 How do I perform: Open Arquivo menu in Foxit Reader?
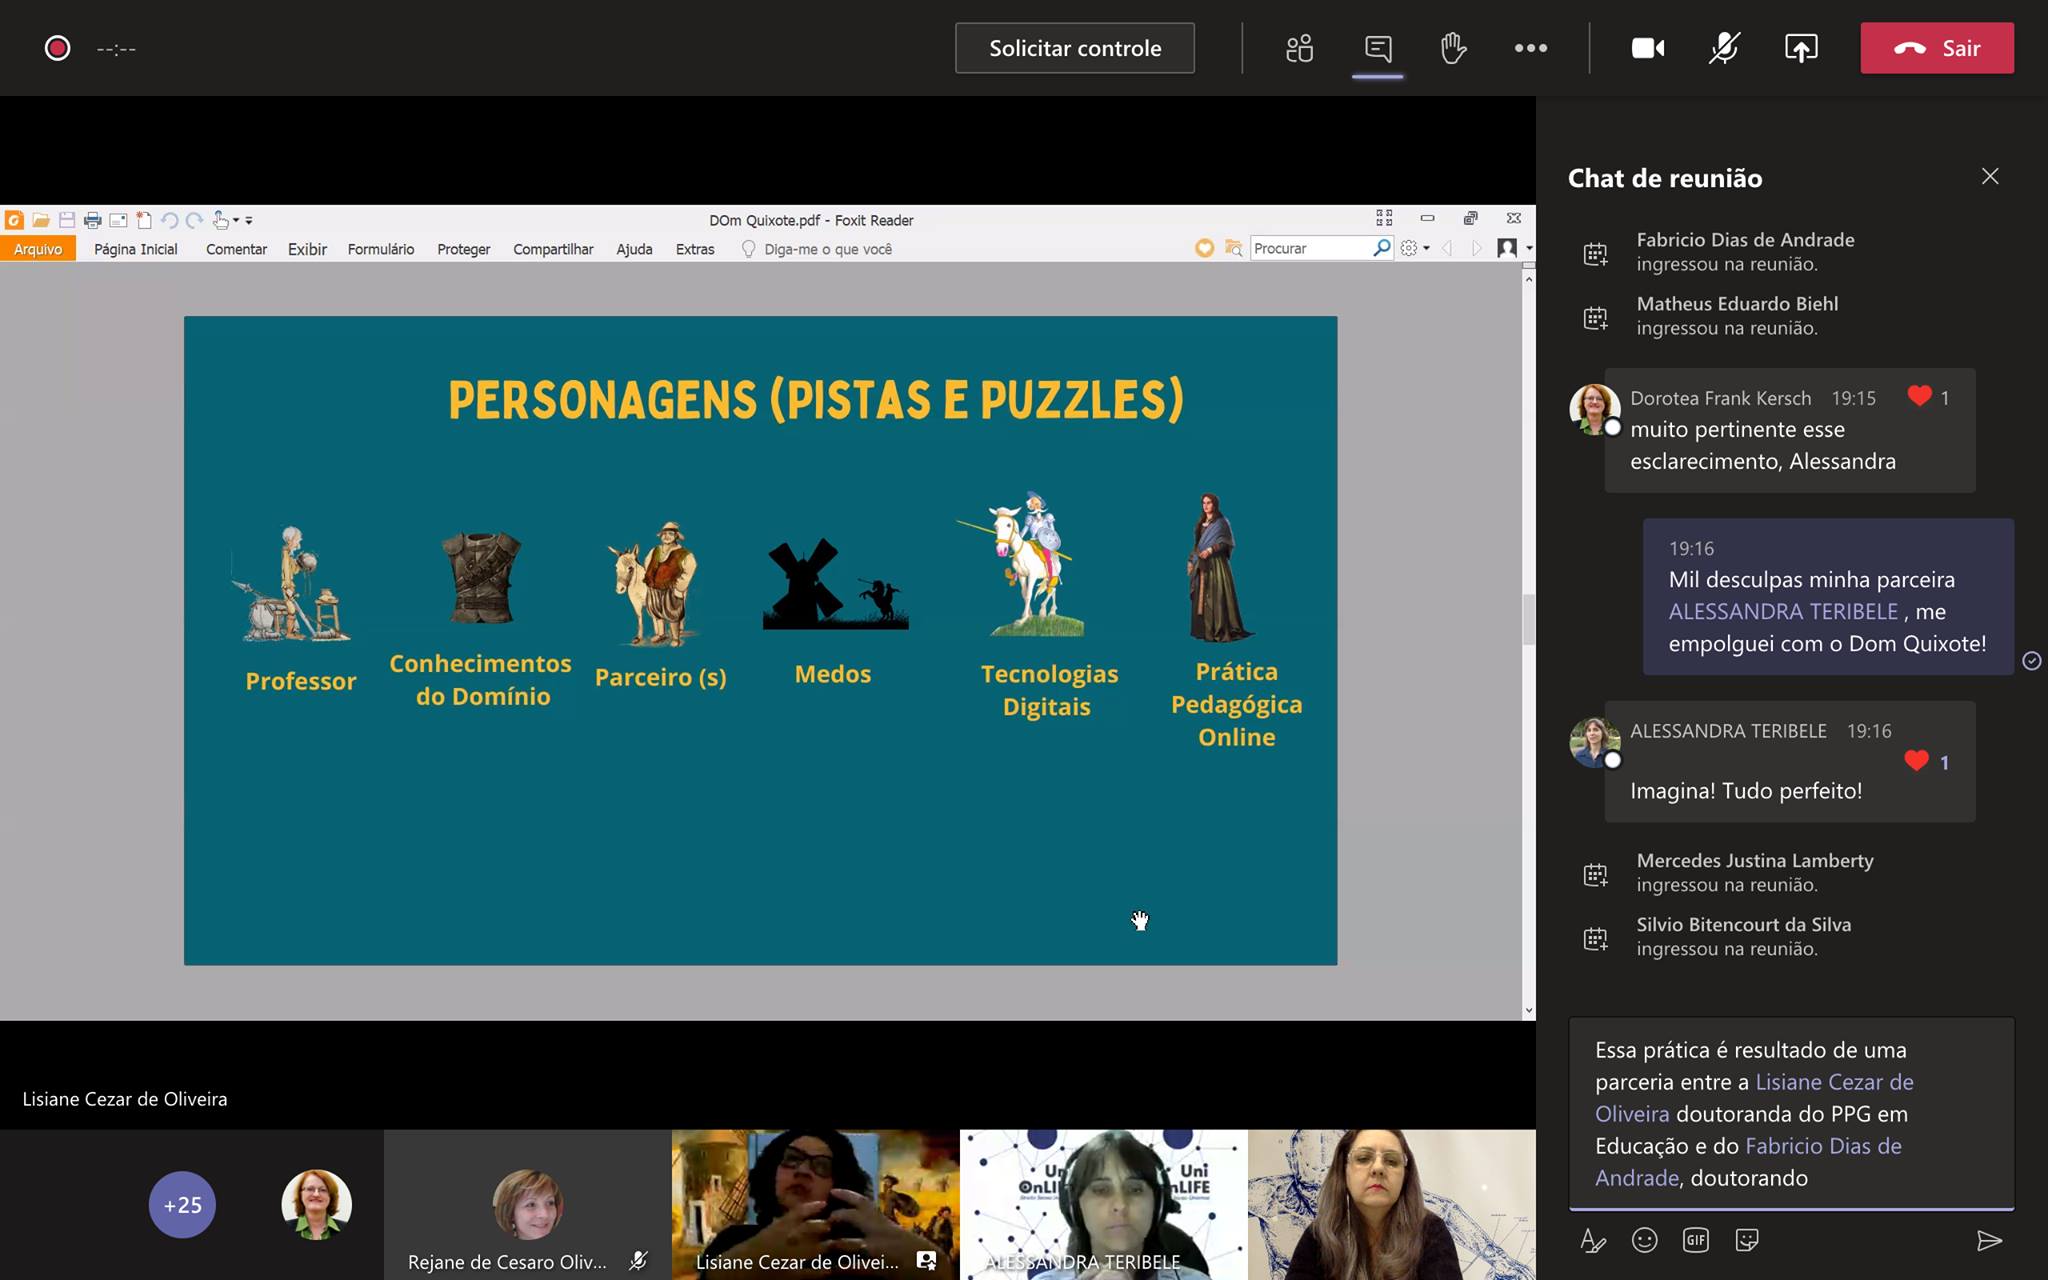[38, 249]
